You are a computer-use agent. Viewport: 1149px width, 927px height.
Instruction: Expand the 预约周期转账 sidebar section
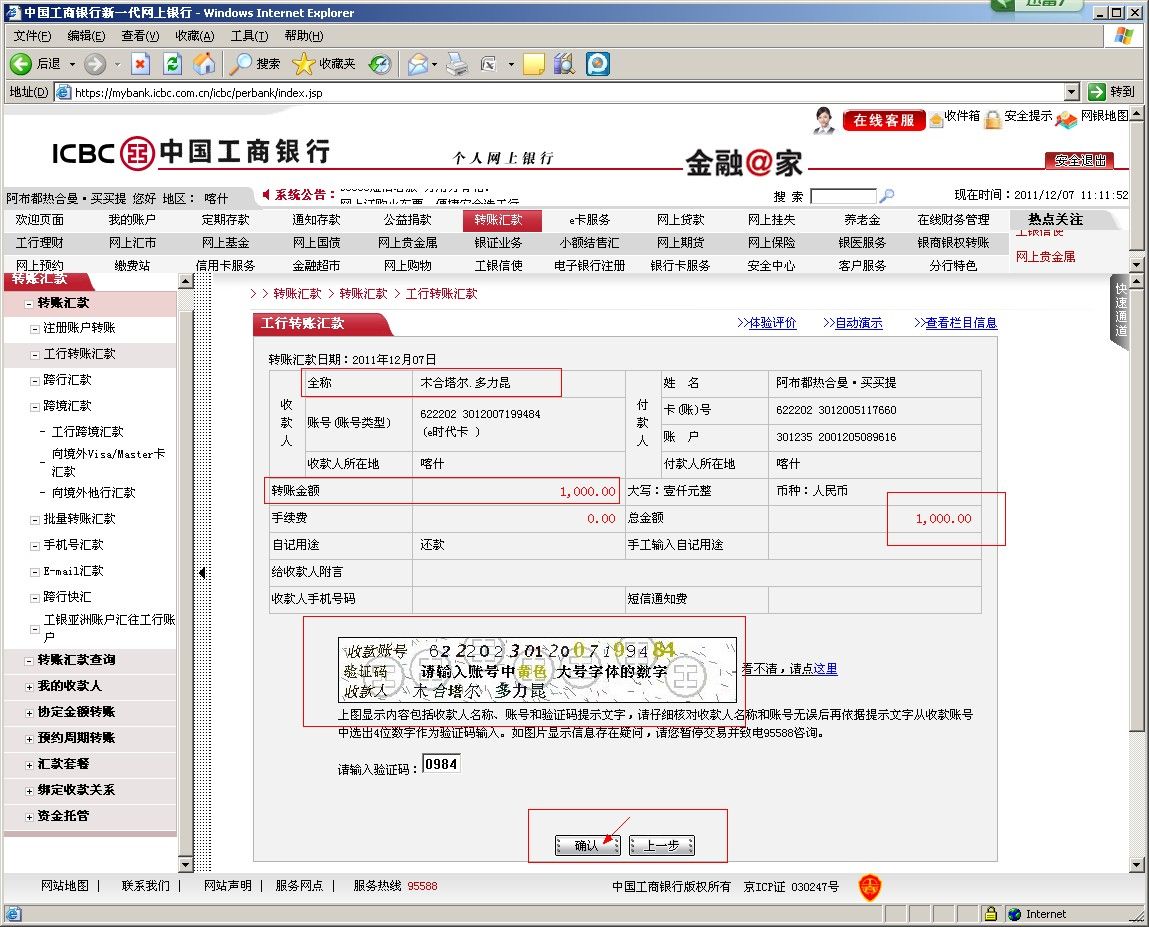(29, 739)
